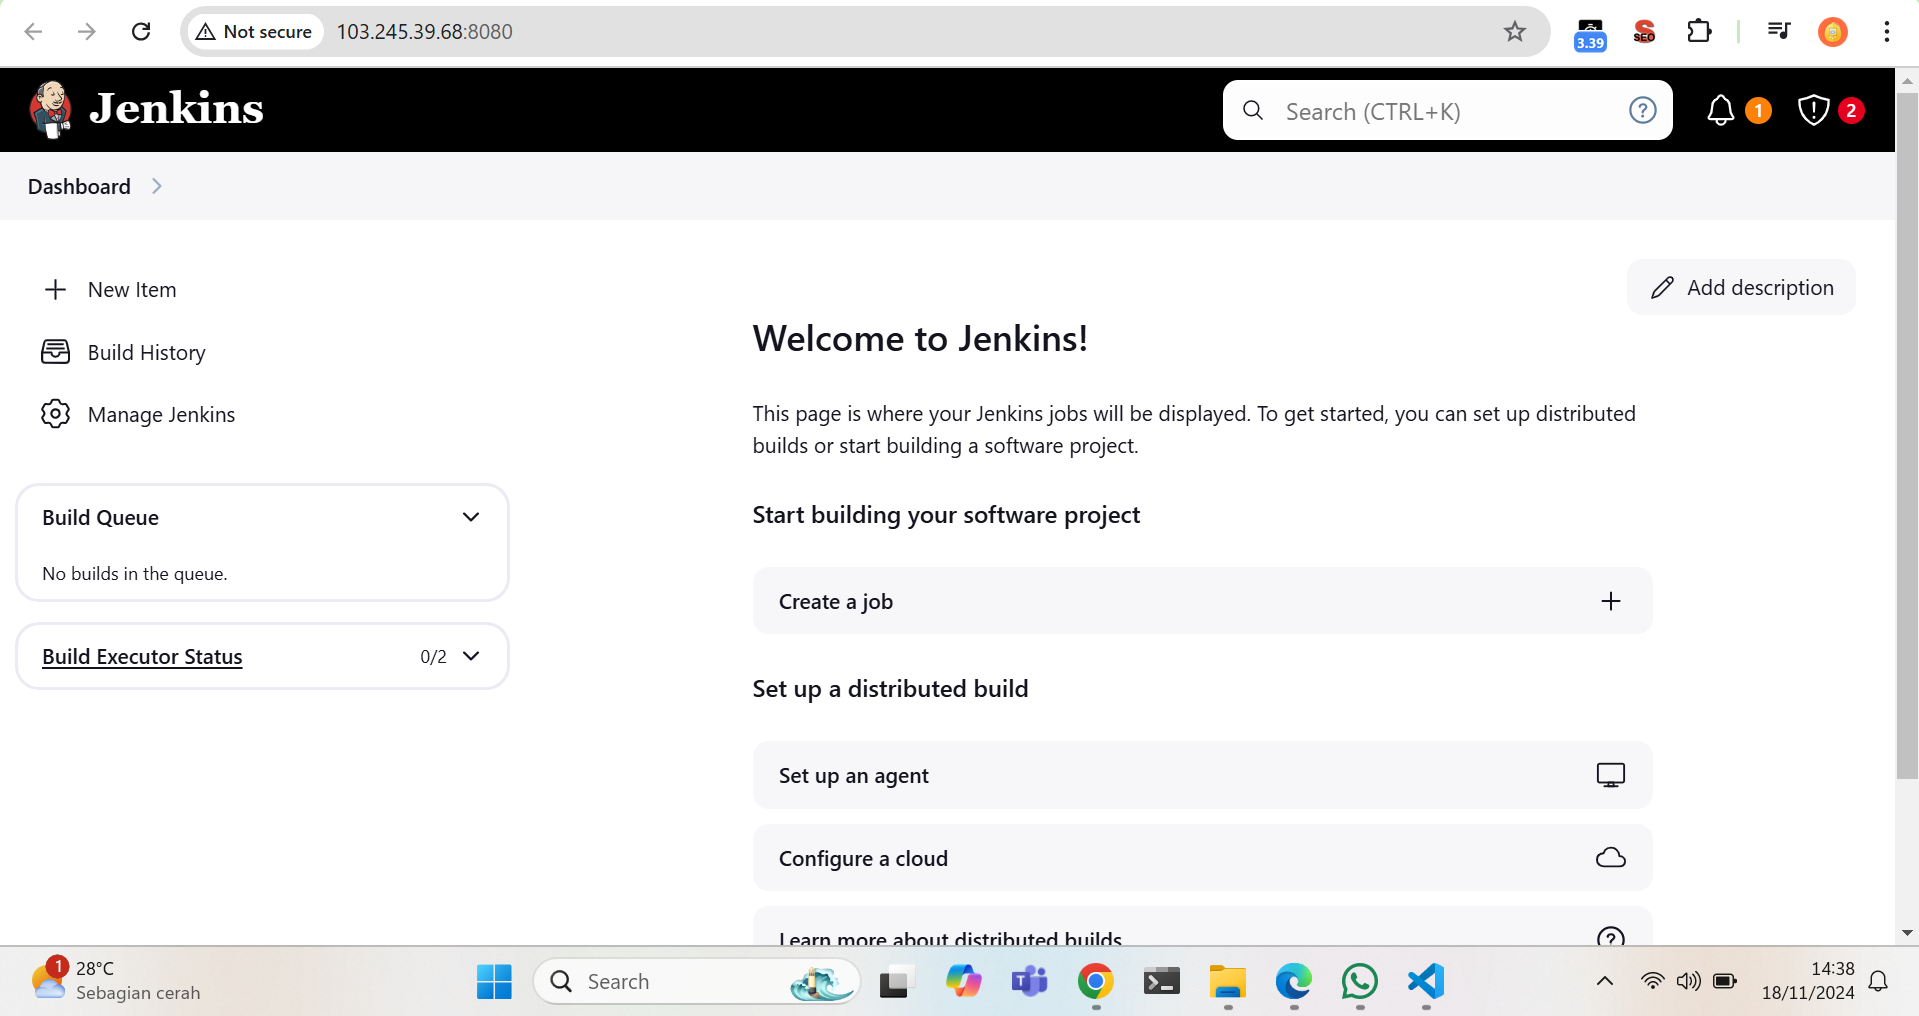Click Set up an agent
This screenshot has height=1016, width=1919.
1202,775
